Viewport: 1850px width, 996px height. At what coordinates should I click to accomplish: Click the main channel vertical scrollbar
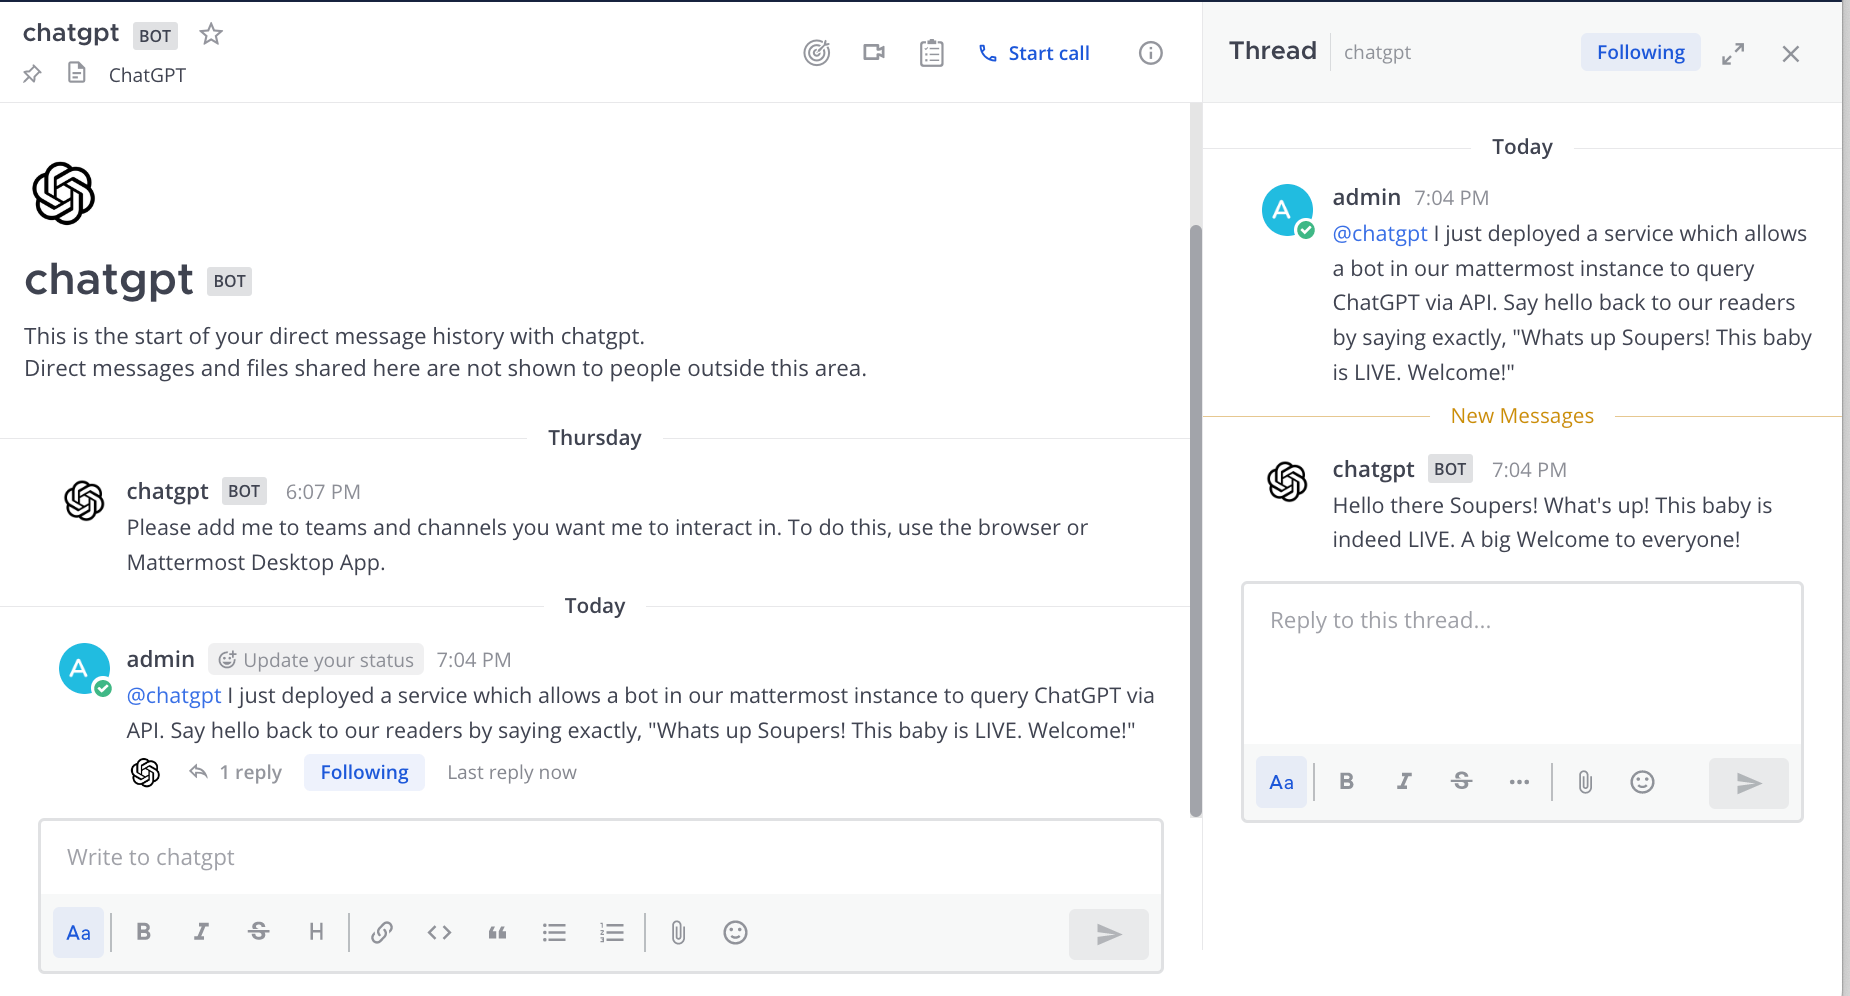1195,520
